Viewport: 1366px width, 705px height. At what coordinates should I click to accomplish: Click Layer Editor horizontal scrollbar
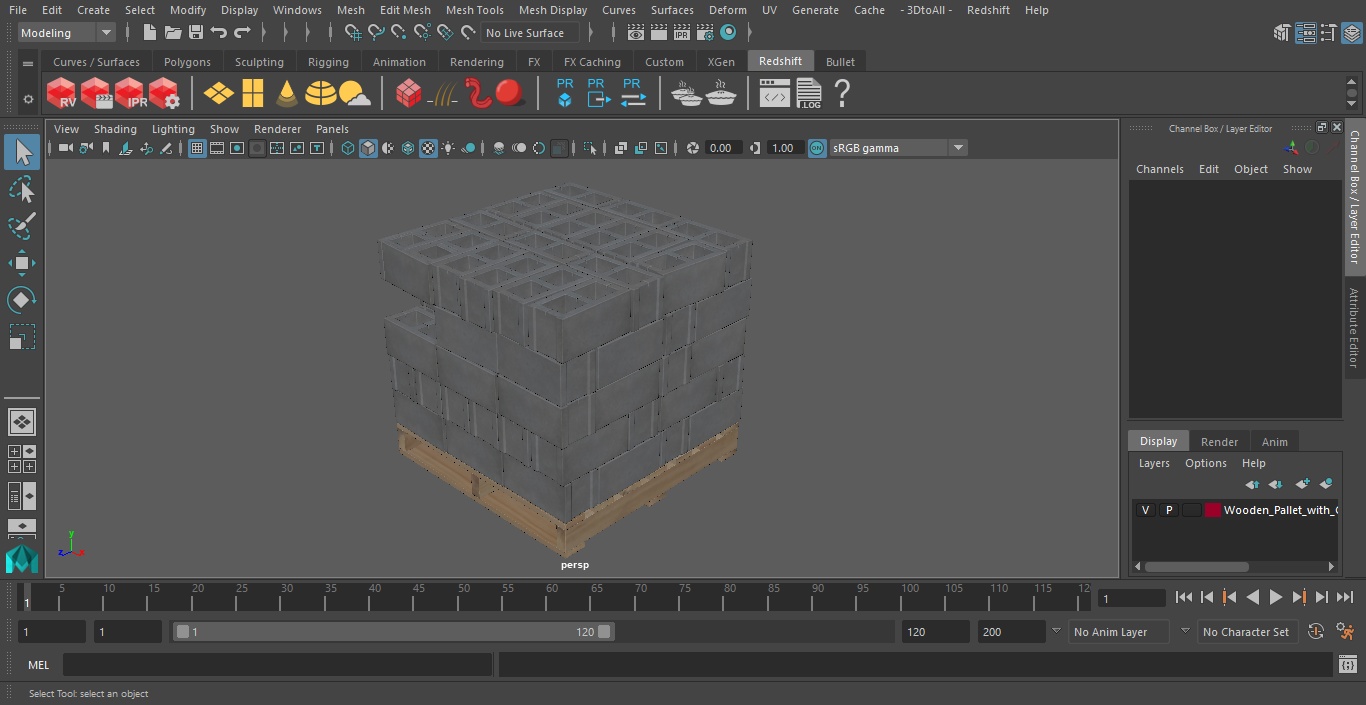1196,566
